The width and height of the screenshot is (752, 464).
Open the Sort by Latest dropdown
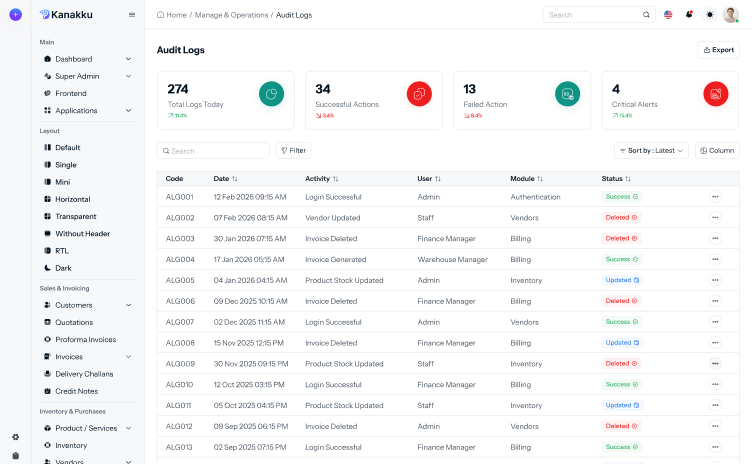point(651,151)
